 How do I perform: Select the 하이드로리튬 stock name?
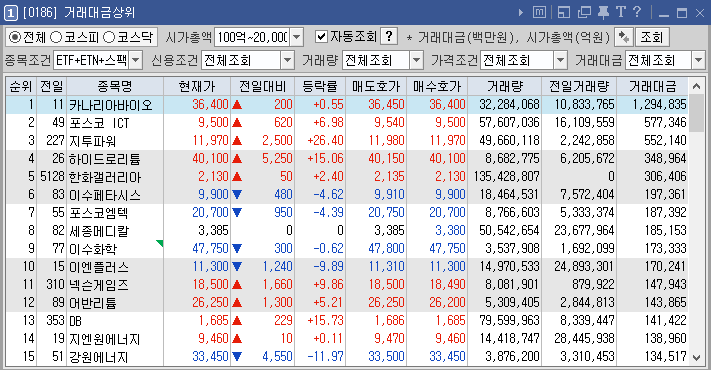105,159
